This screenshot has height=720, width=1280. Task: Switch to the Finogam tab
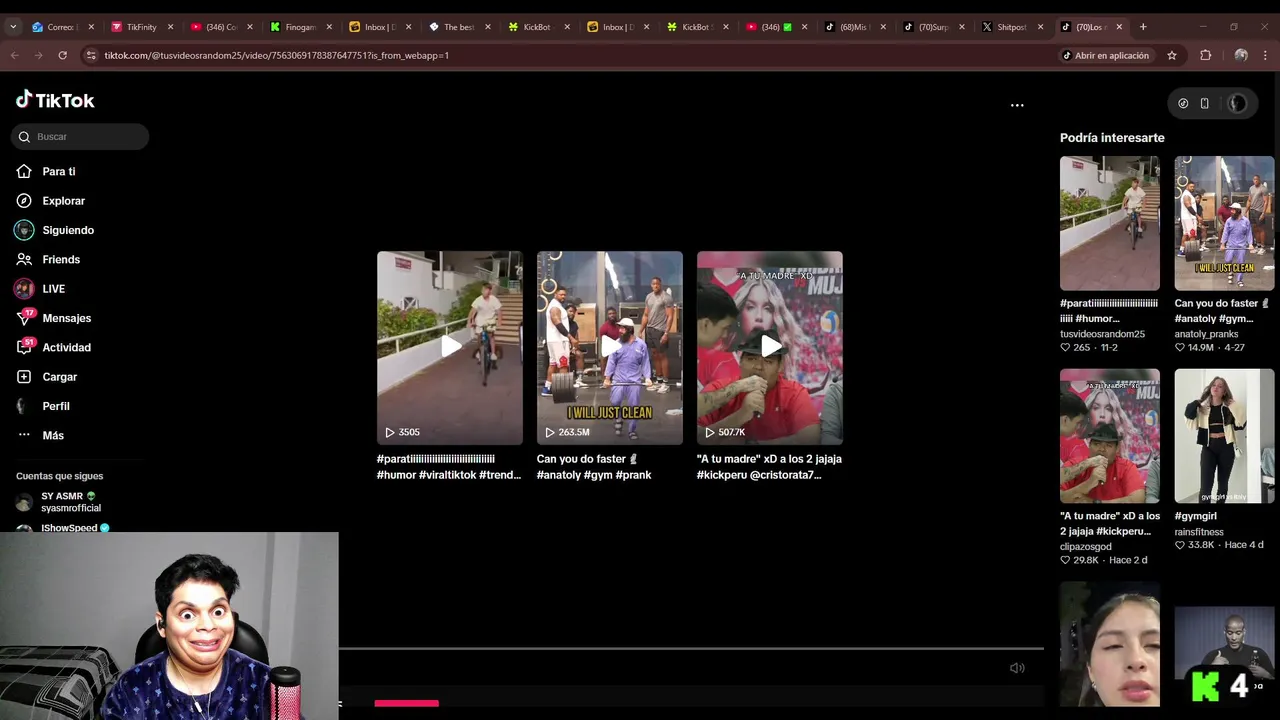point(299,27)
